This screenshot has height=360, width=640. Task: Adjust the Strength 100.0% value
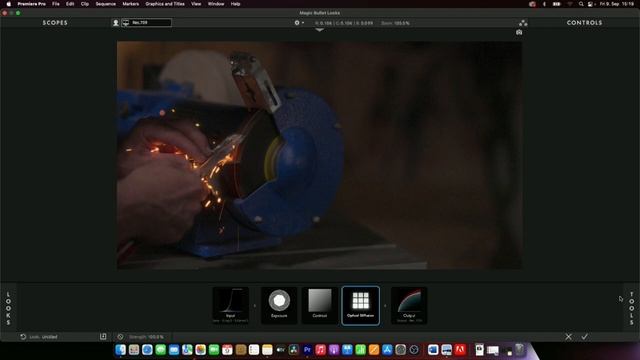point(146,337)
